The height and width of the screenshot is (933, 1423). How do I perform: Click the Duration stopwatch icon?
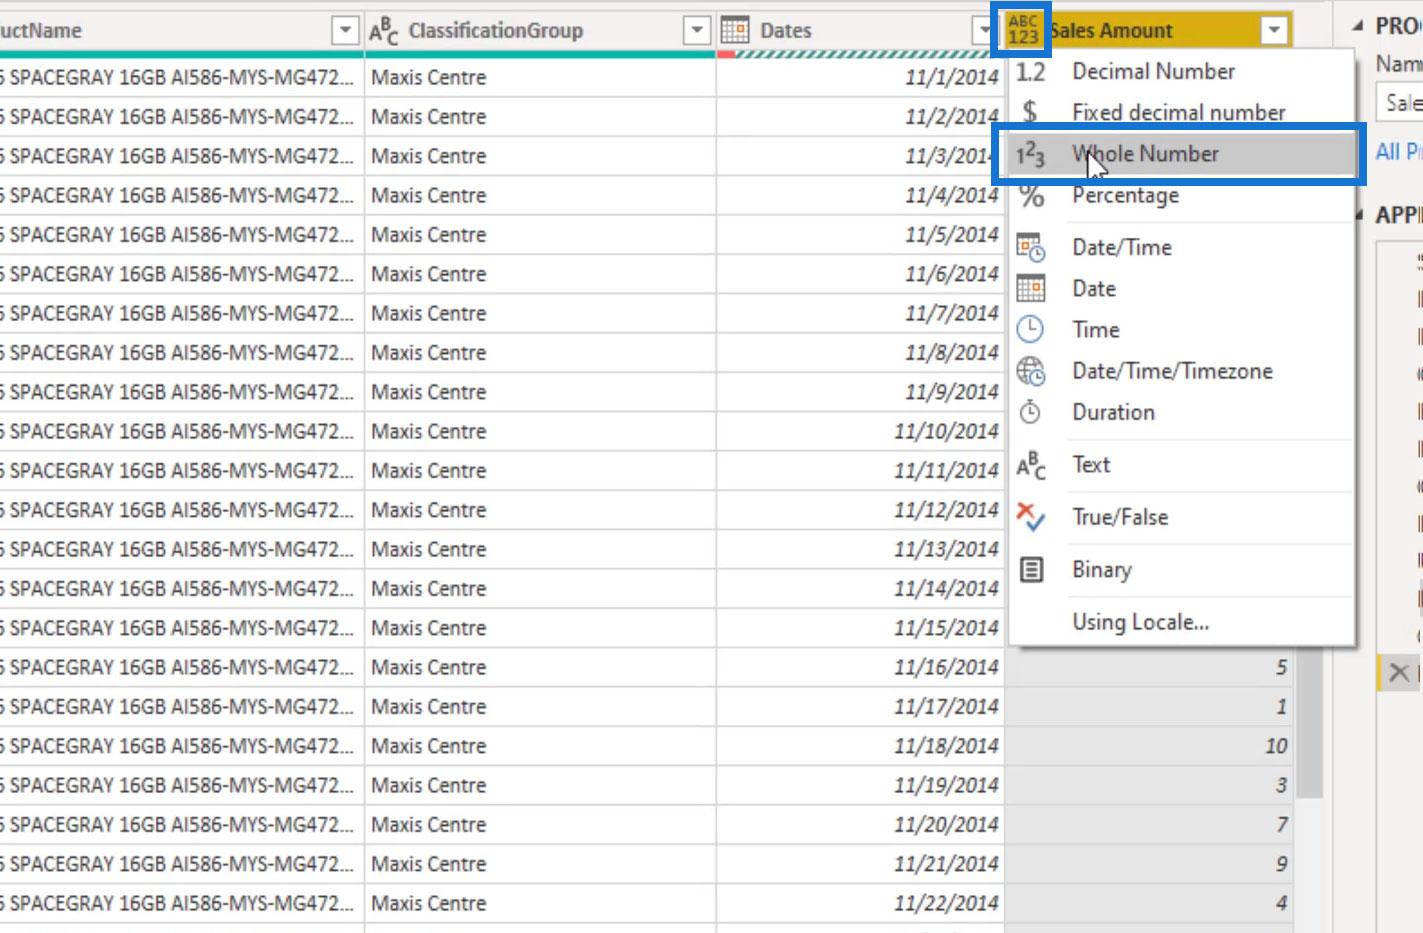click(1030, 412)
